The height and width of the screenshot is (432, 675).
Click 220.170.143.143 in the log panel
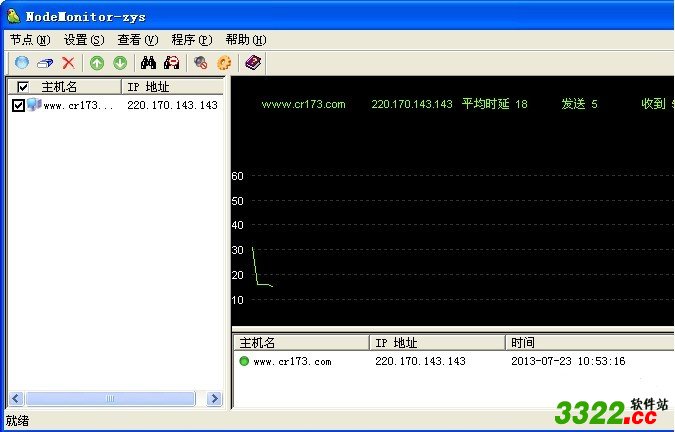(420, 361)
